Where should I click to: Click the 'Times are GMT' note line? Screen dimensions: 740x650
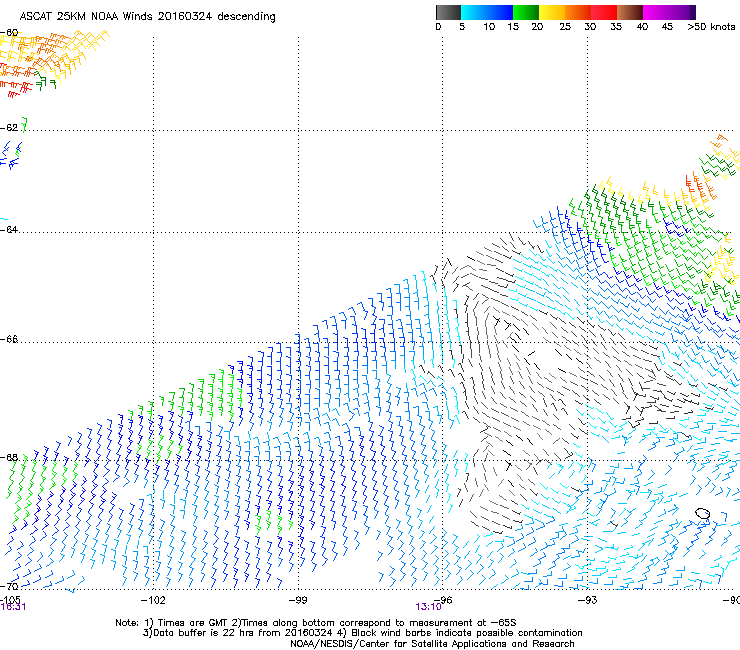(x=316, y=623)
